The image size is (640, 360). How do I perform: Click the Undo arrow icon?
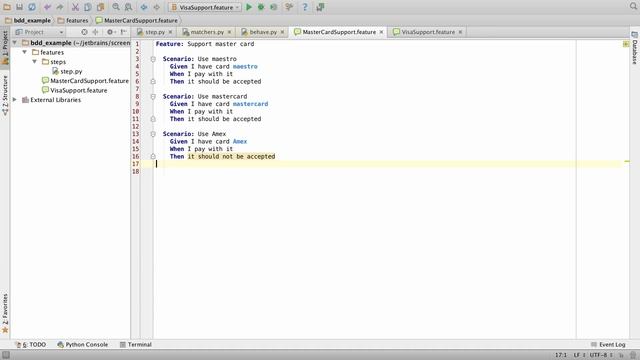[x=47, y=7]
